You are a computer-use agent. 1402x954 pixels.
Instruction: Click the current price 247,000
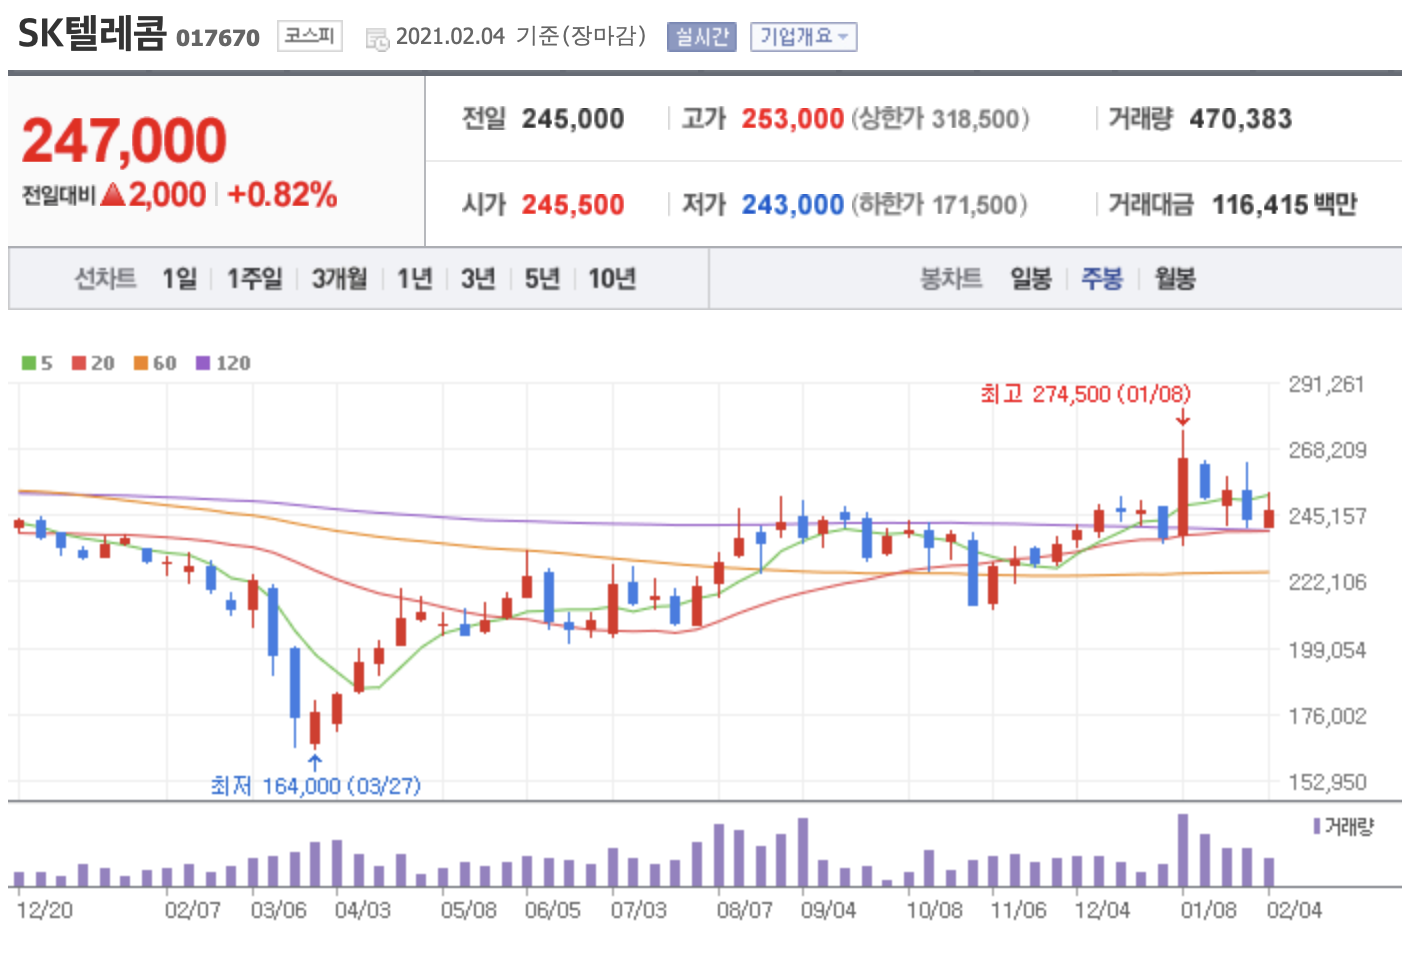[124, 140]
